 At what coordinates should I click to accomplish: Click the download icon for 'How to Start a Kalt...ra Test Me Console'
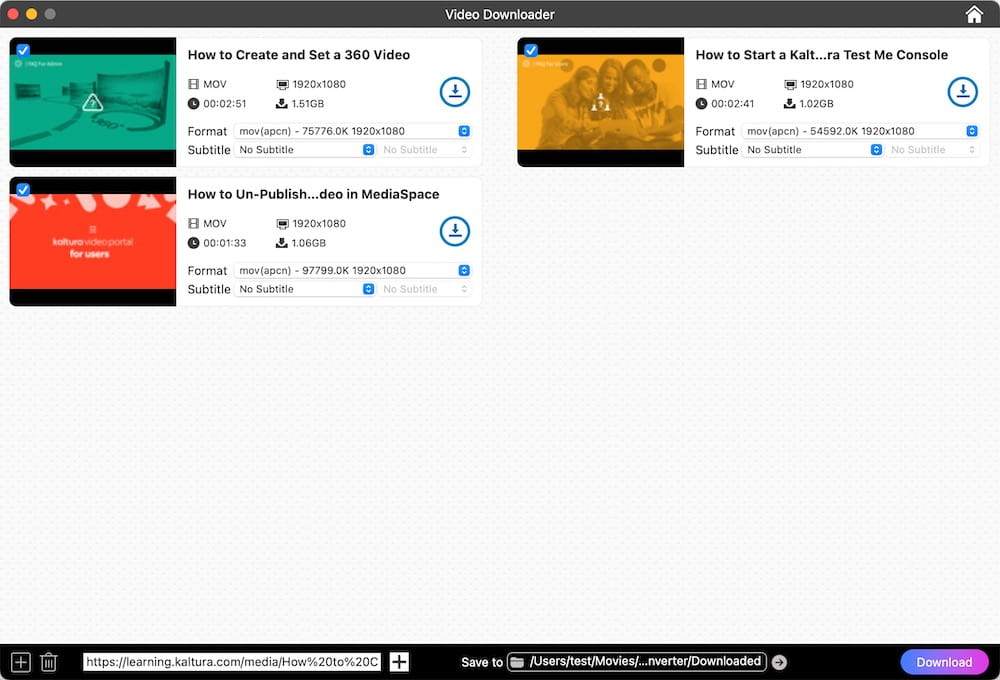click(963, 92)
